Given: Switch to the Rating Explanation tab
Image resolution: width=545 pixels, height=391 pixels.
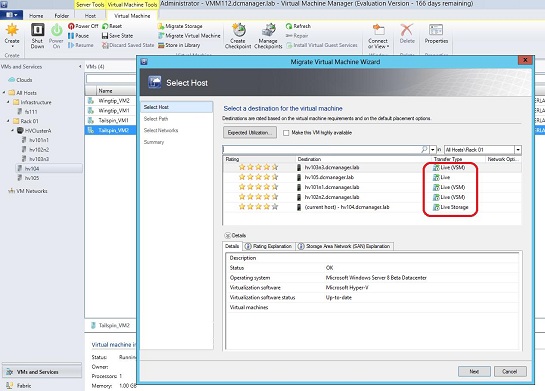Looking at the screenshot, I should coord(269,246).
